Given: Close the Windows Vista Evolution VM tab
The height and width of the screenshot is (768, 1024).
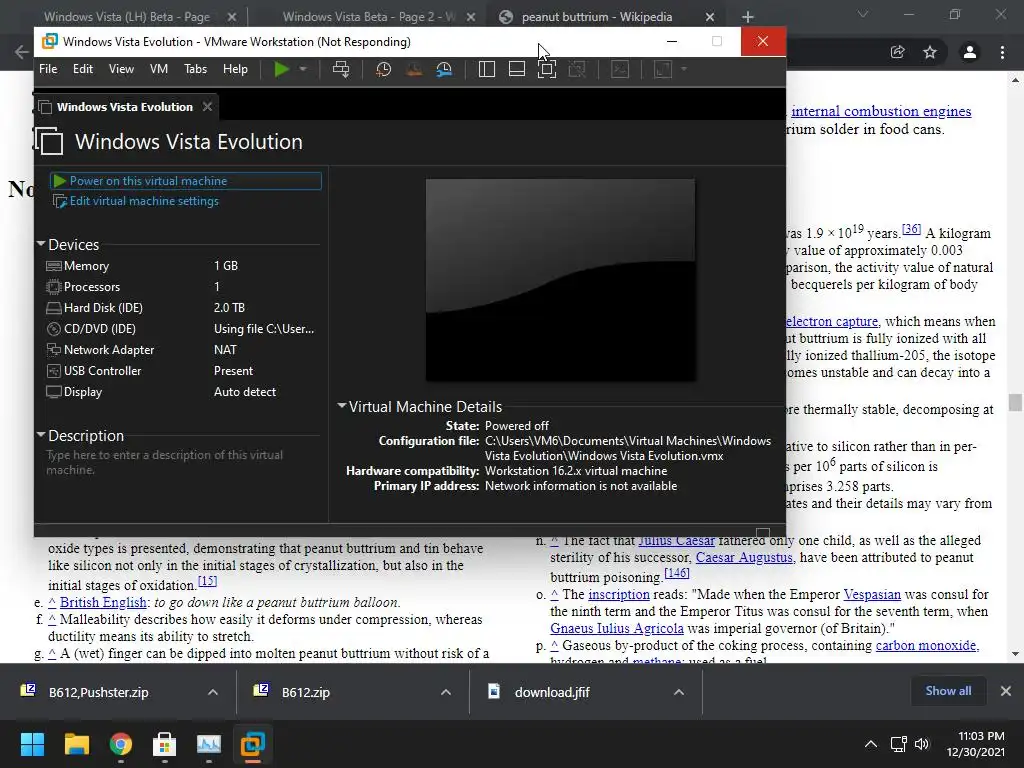Looking at the screenshot, I should (x=207, y=106).
